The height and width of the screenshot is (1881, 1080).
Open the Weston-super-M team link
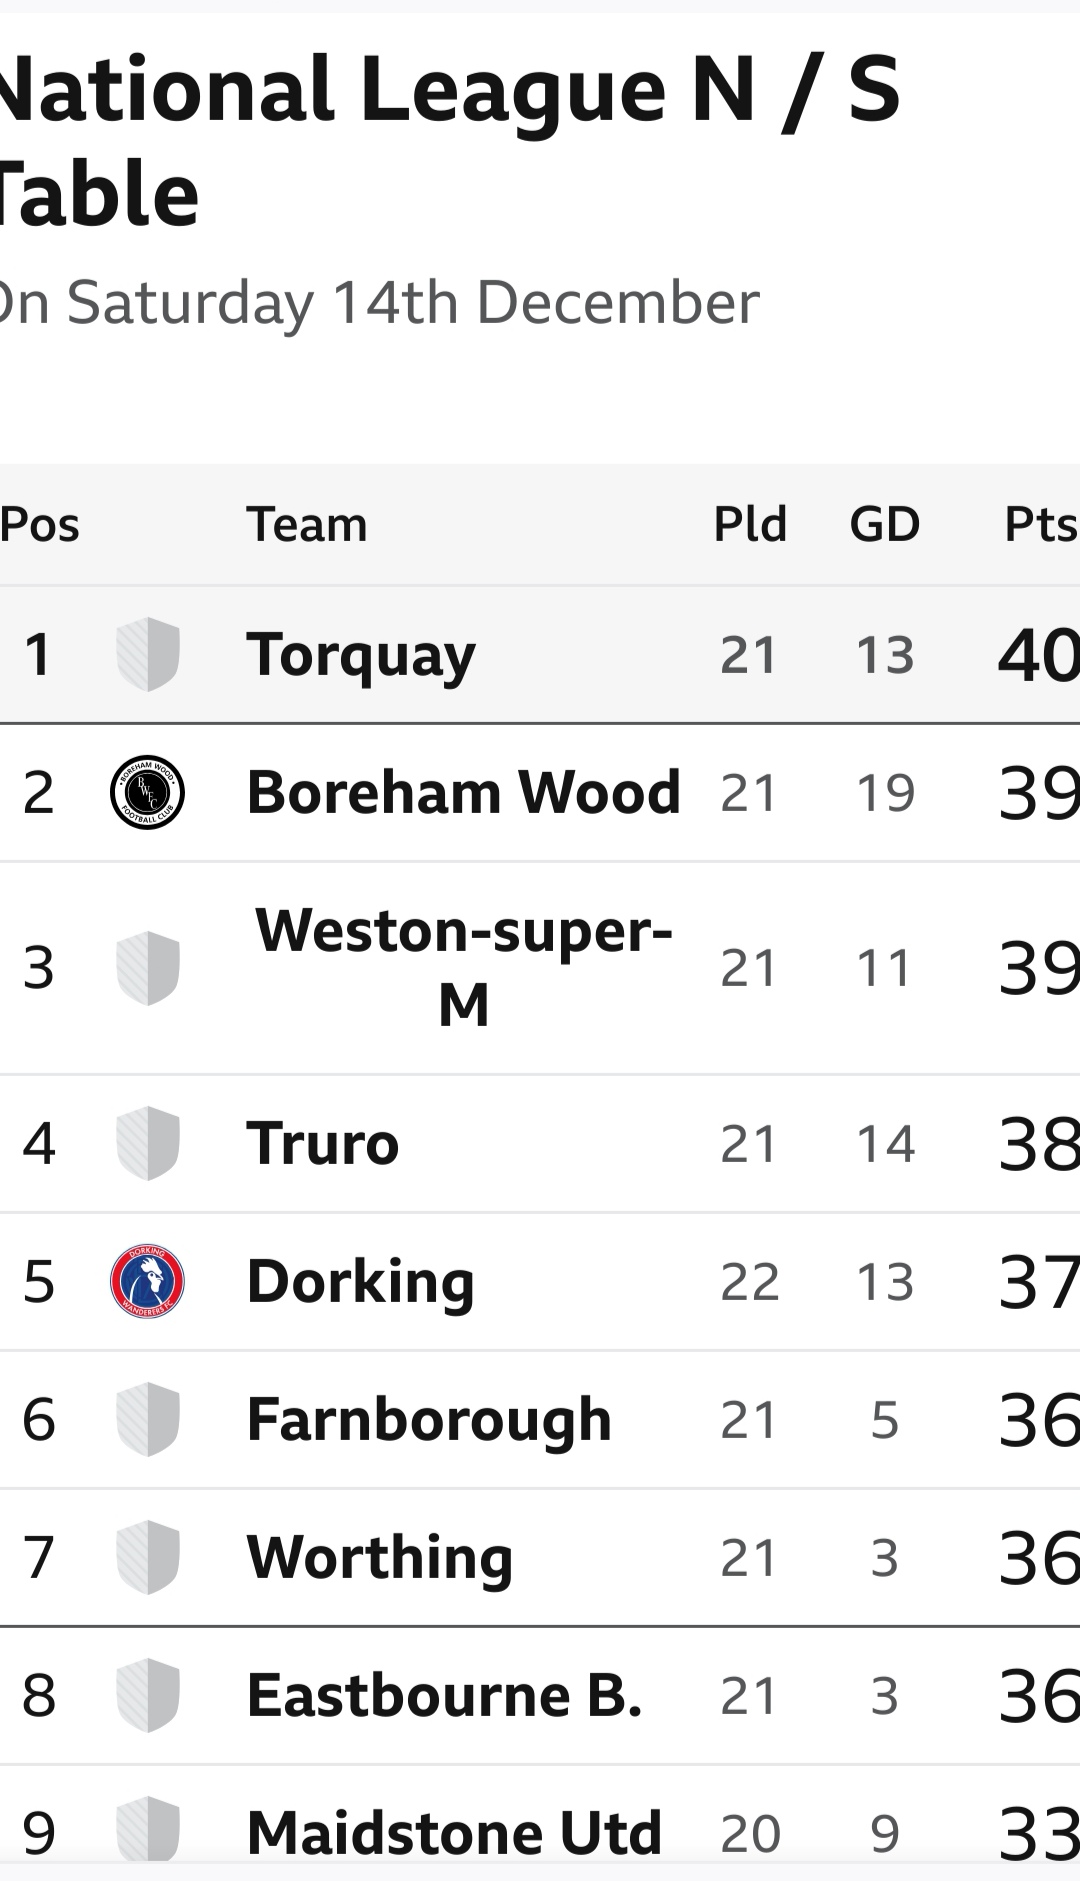pyautogui.click(x=464, y=967)
